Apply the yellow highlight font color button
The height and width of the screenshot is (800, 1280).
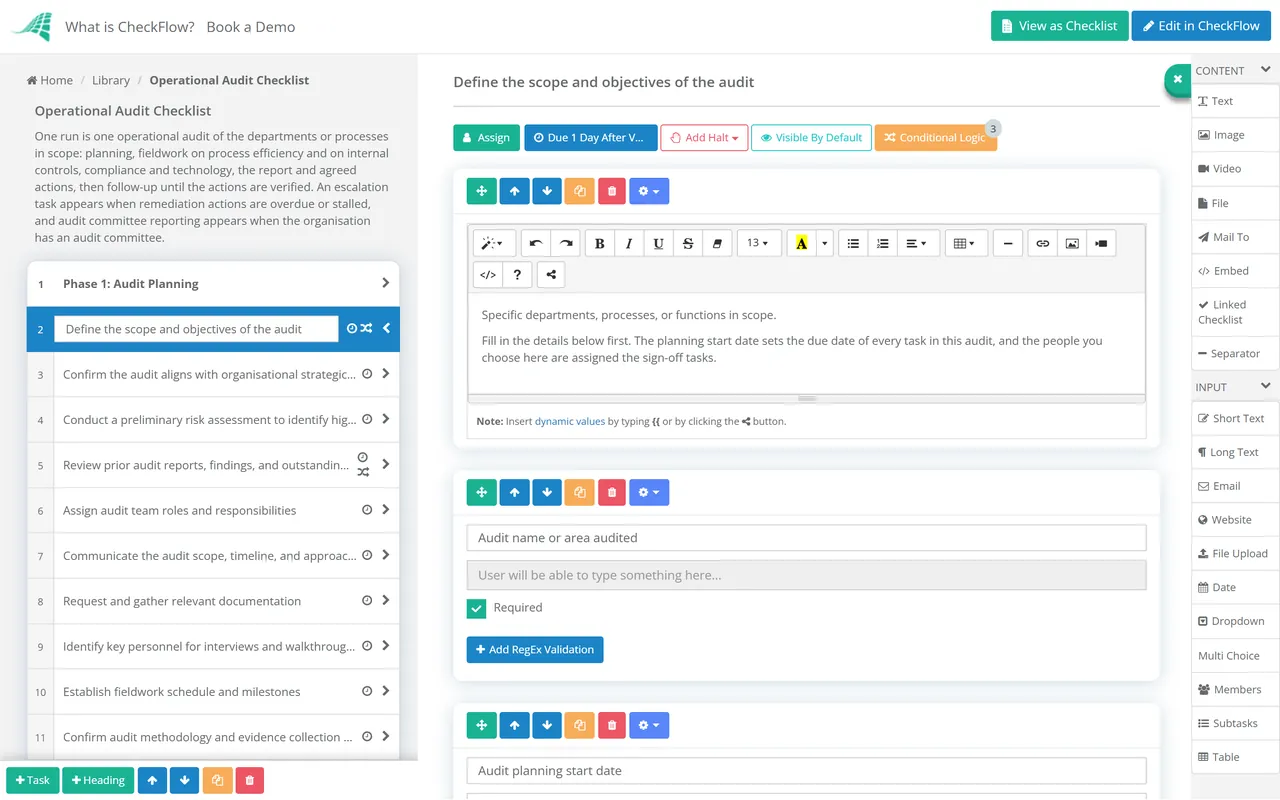(x=802, y=243)
